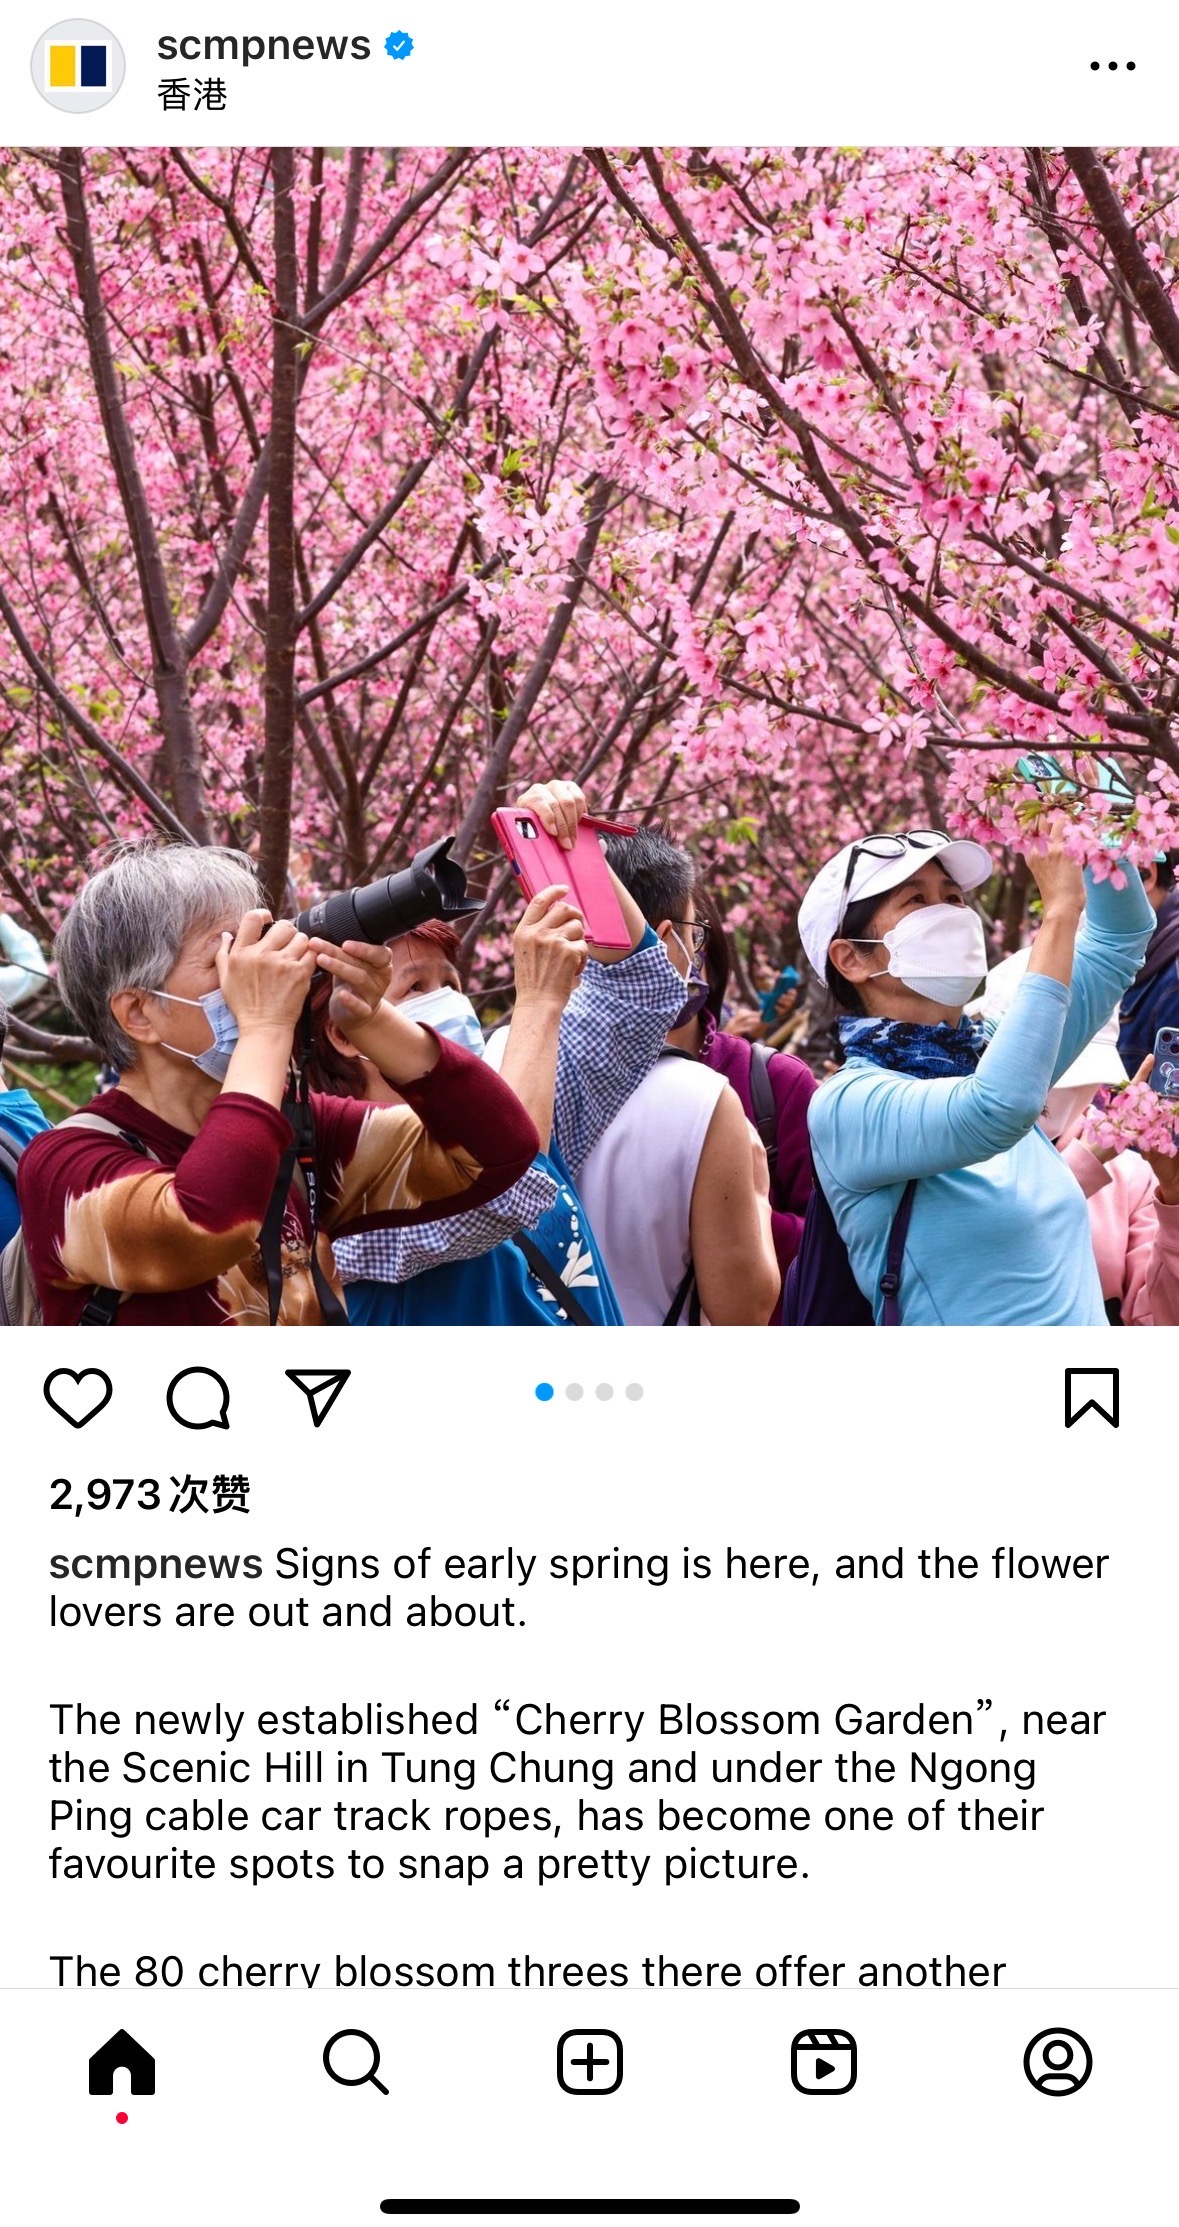Image resolution: width=1179 pixels, height=2227 pixels.
Task: Tap the cherry blossom photo
Action: point(589,736)
